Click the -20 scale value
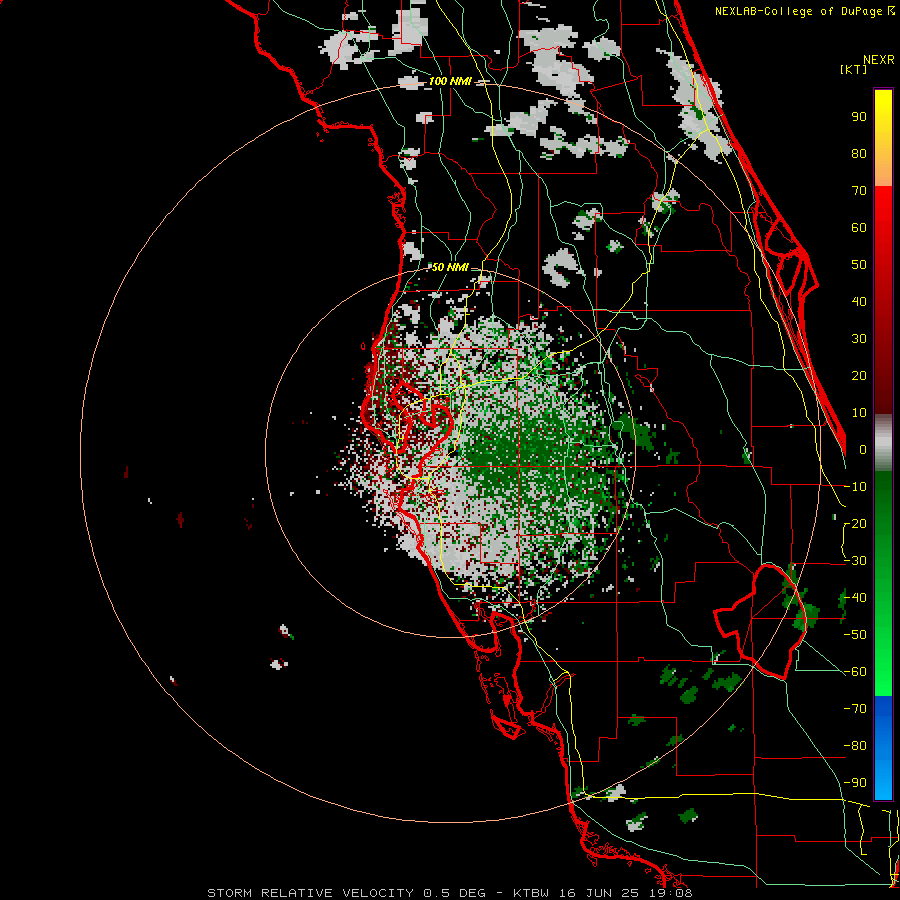 [x=855, y=524]
